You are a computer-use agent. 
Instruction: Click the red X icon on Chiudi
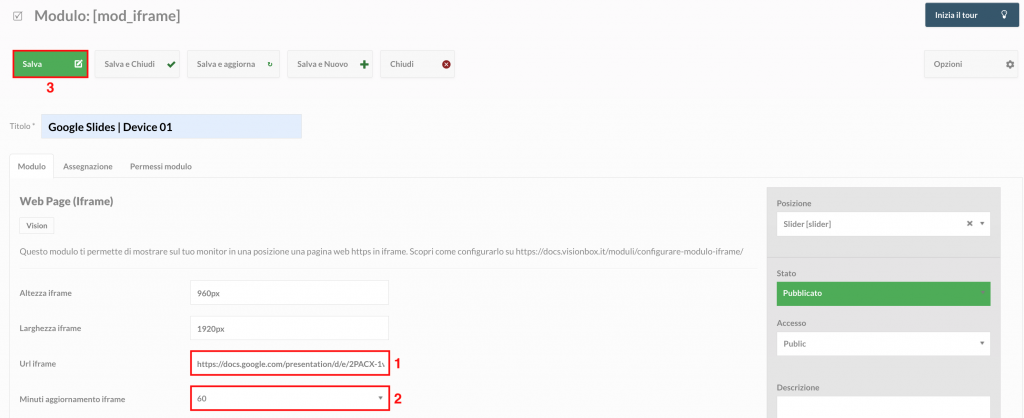446,64
